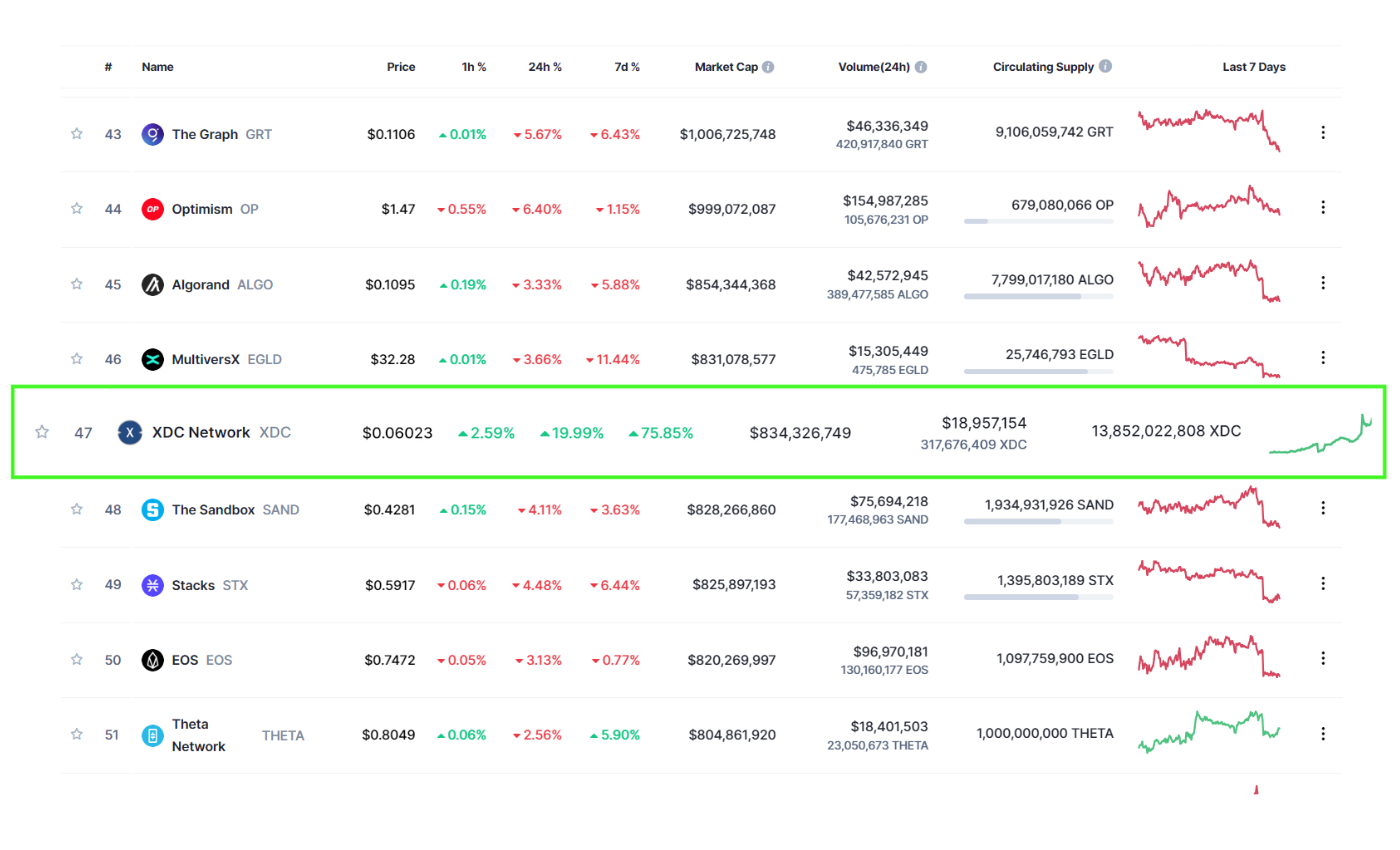Open EOS row options menu
This screenshot has height=850, width=1400.
(1323, 658)
